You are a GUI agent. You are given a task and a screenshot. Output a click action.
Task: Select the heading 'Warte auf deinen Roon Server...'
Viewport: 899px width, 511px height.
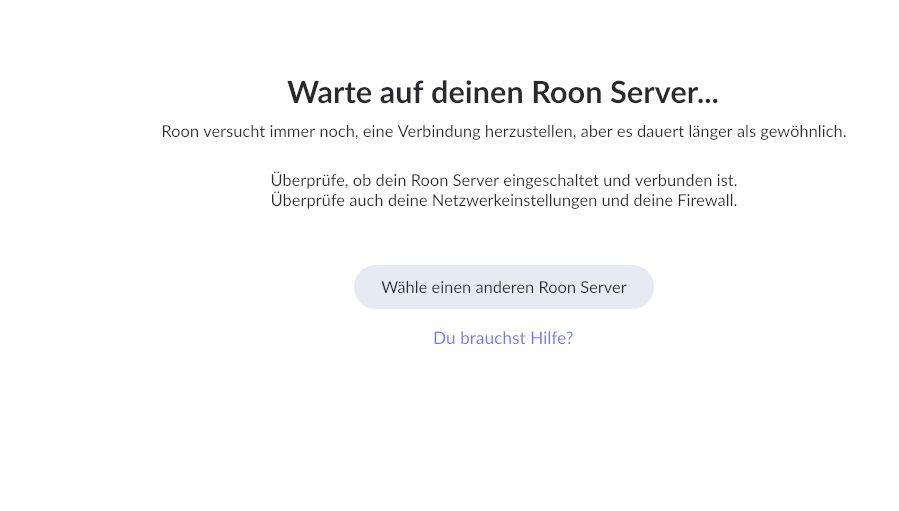[x=503, y=92]
